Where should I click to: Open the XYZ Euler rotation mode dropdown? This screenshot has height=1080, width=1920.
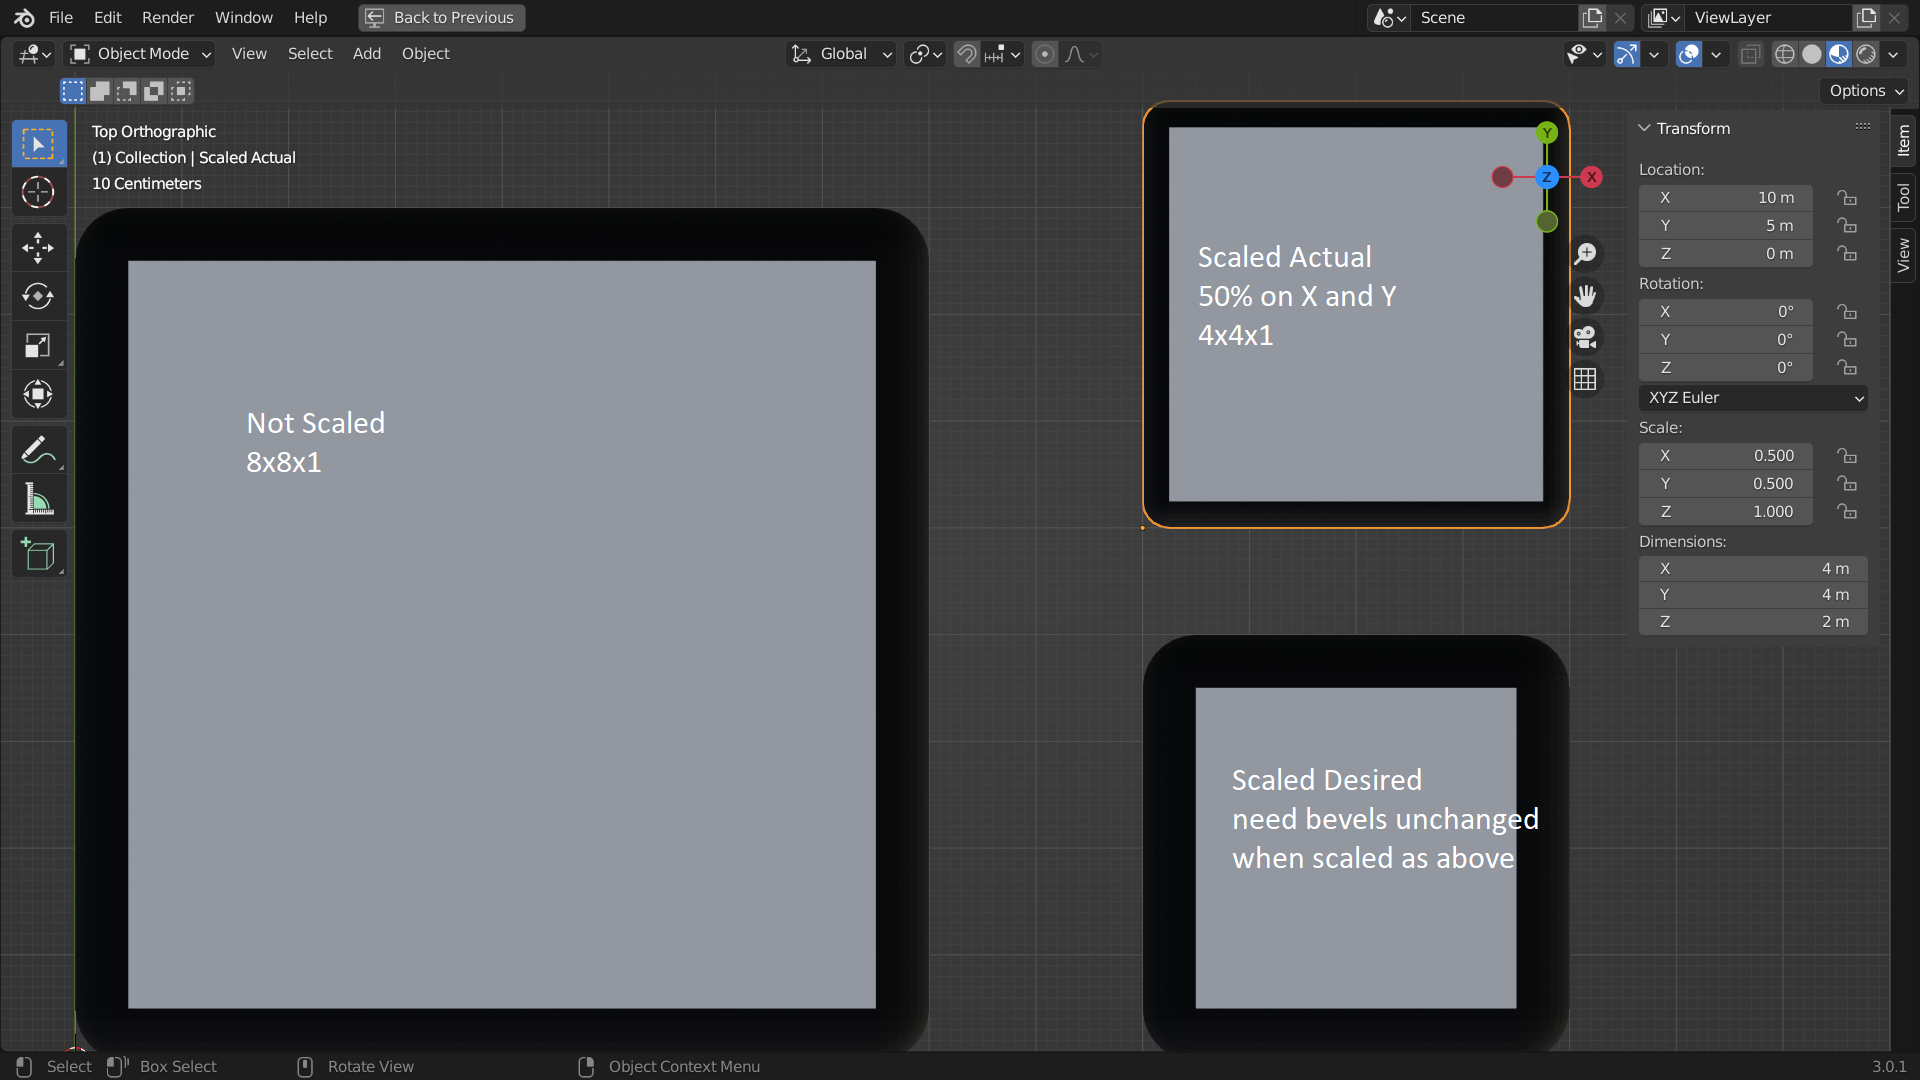tap(1753, 398)
